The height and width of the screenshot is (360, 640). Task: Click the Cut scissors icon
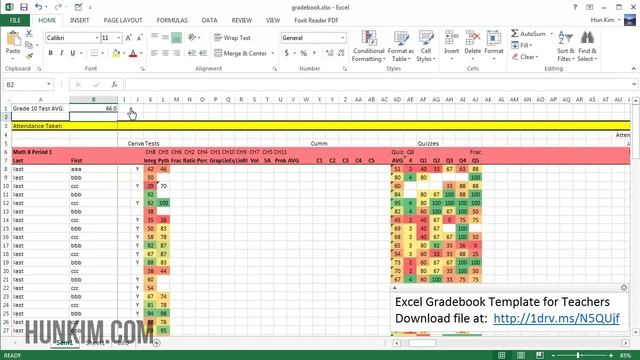click(29, 34)
